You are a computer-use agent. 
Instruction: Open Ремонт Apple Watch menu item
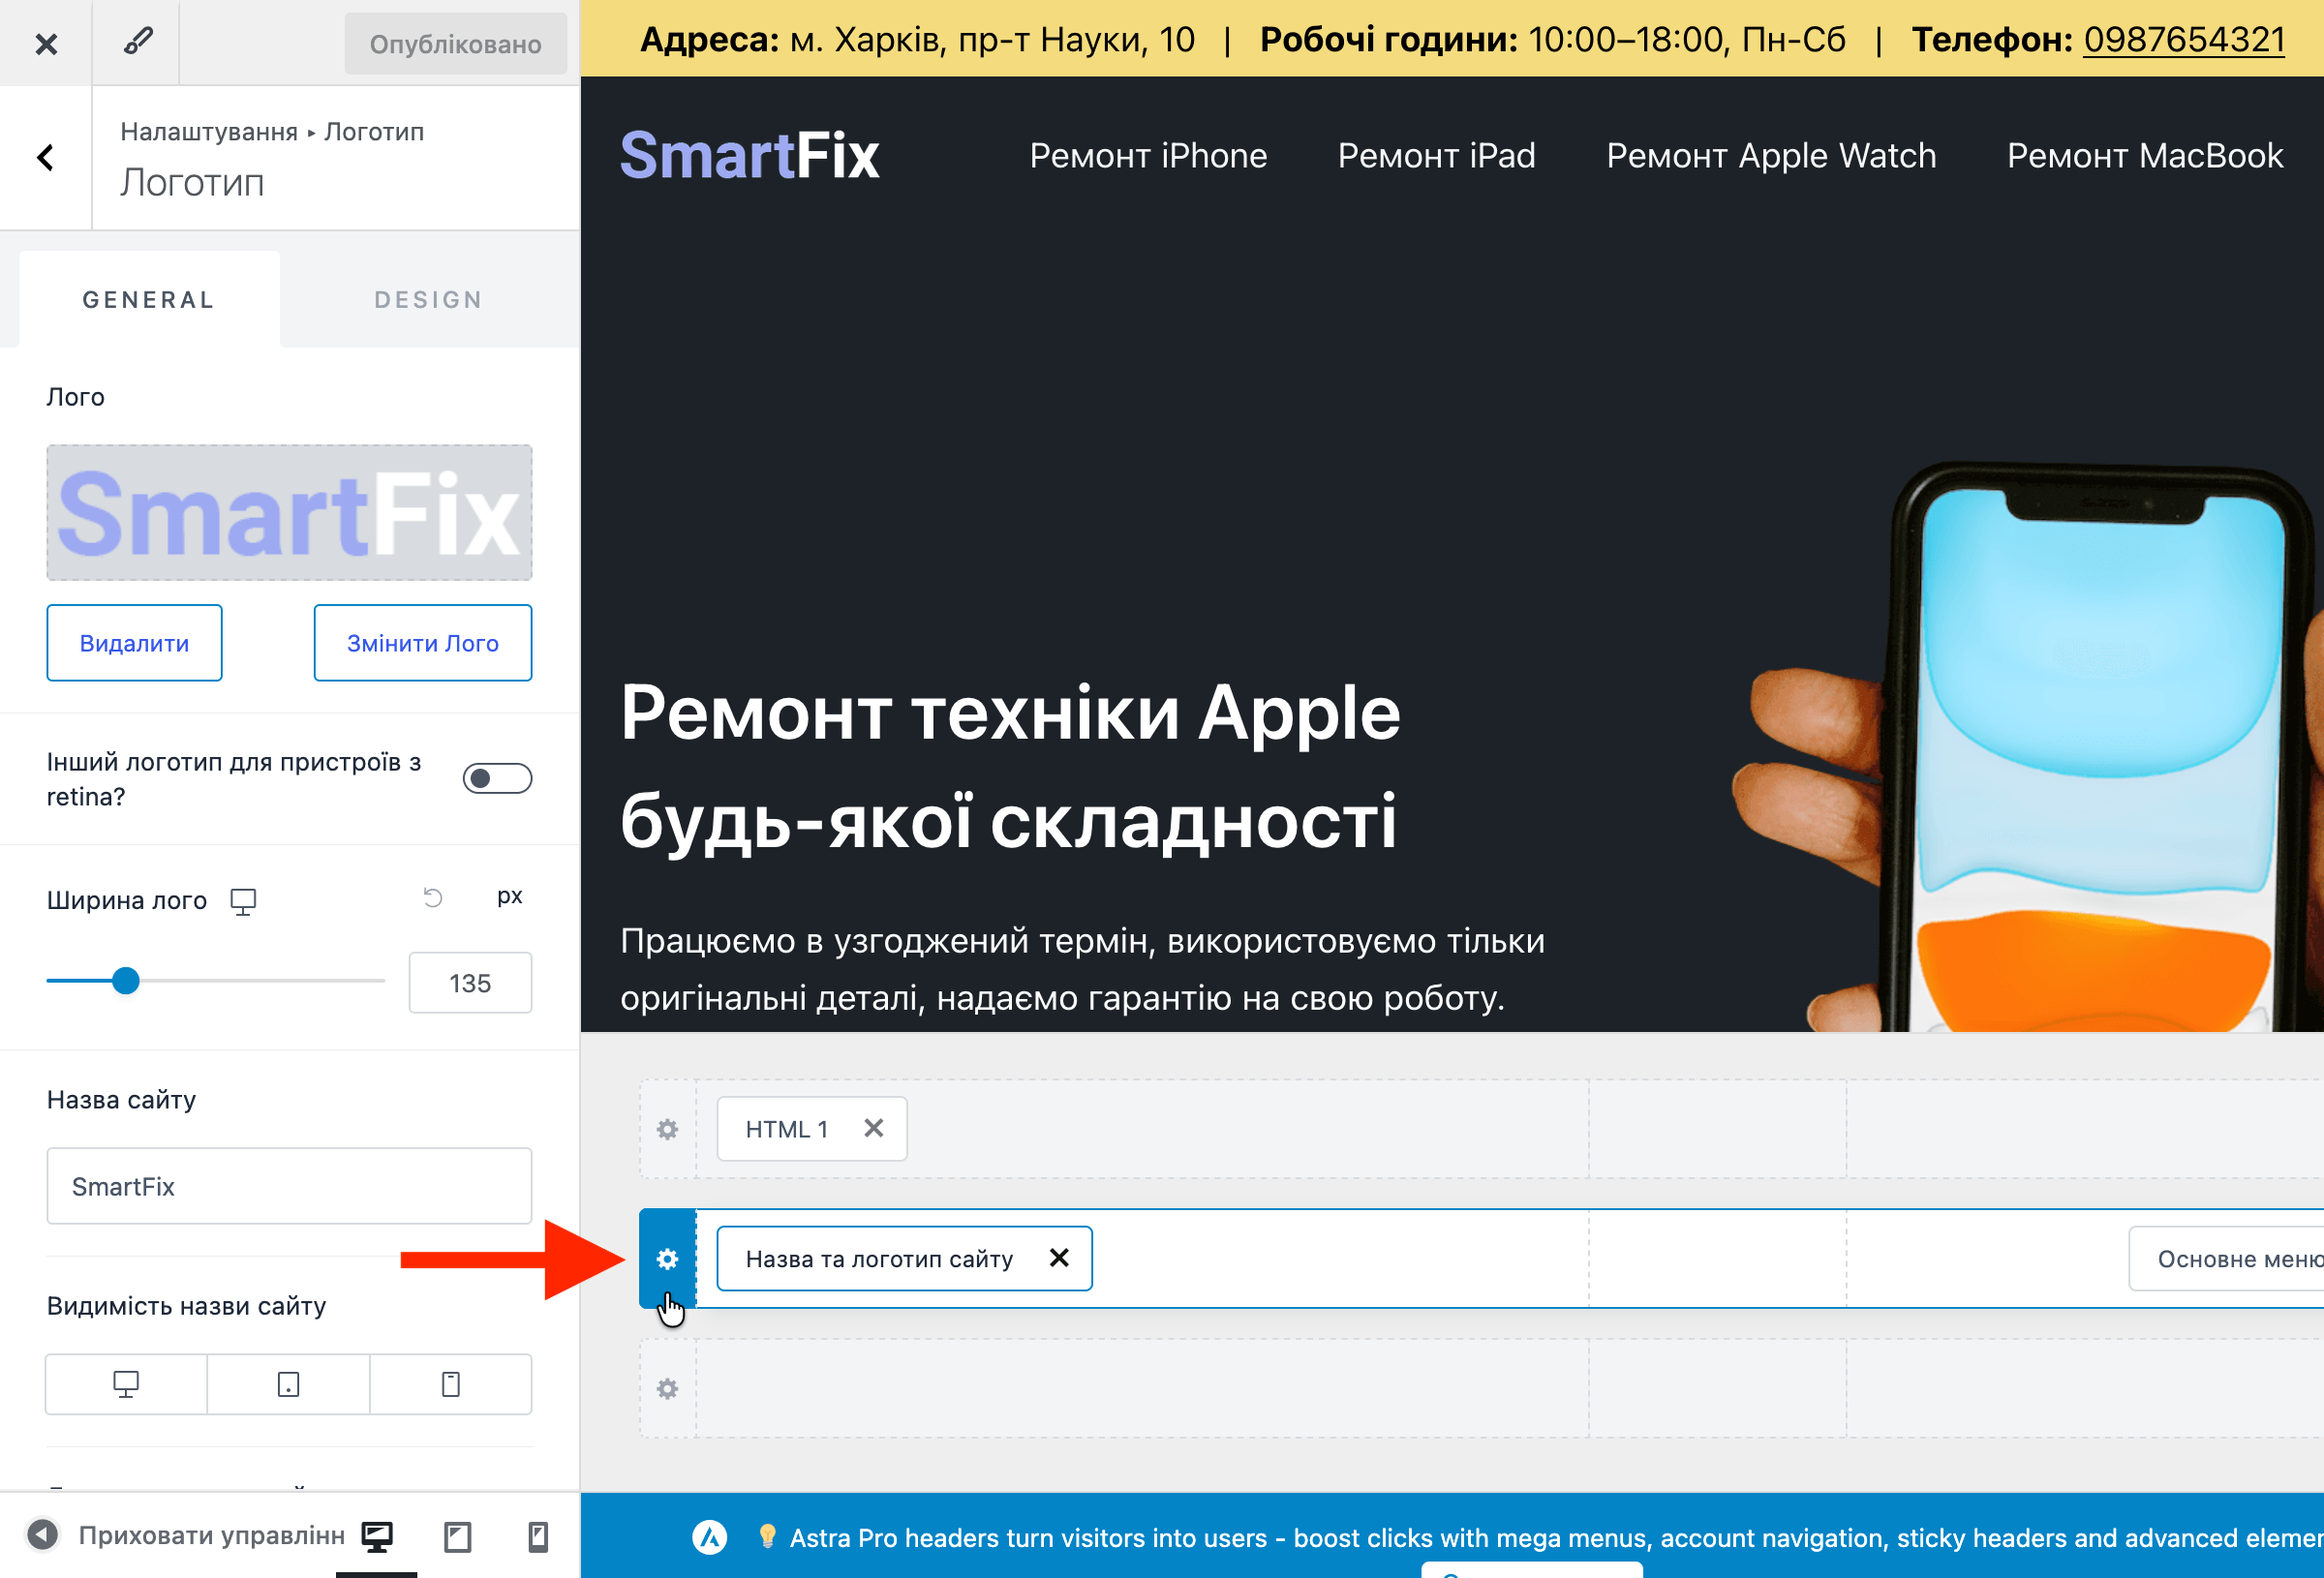click(x=1771, y=155)
